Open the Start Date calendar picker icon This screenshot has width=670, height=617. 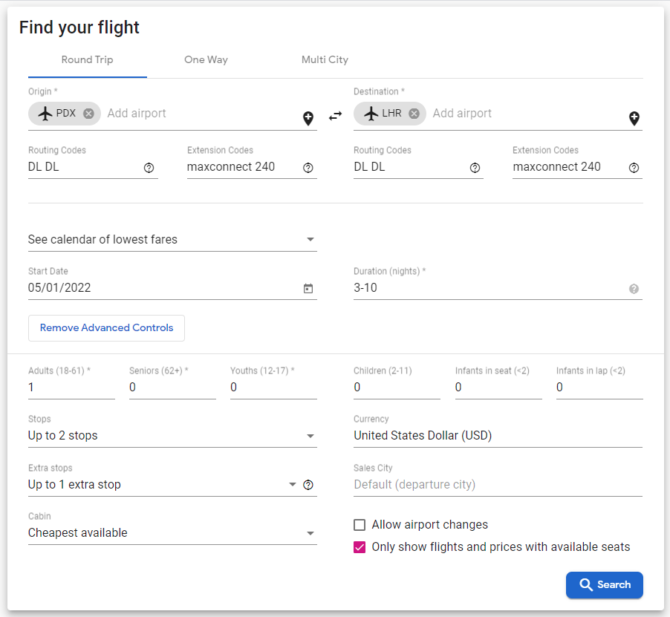308,288
